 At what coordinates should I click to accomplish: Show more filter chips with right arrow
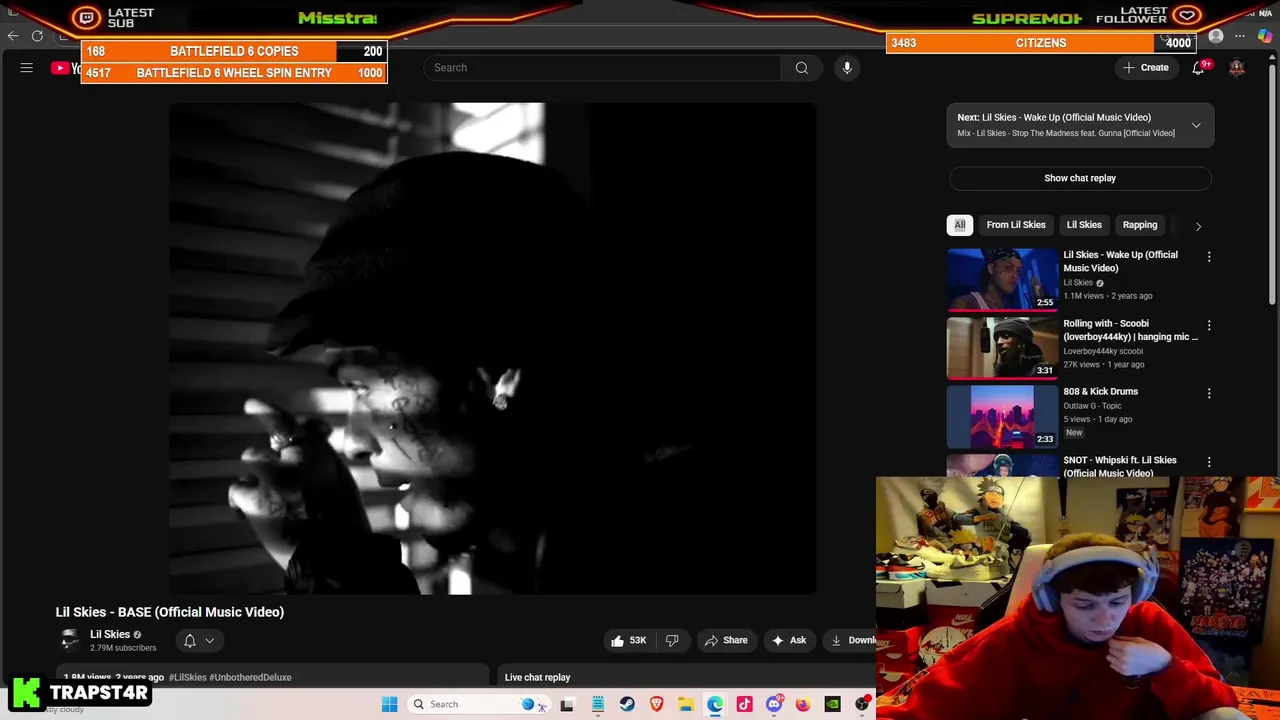(x=1198, y=226)
